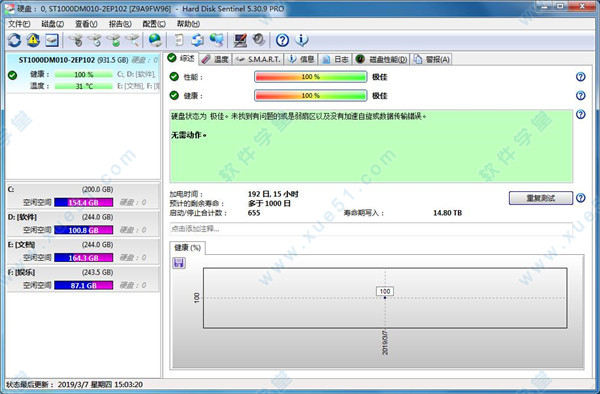Open the 文件(F) menu
This screenshot has width=600, height=394.
pos(19,24)
